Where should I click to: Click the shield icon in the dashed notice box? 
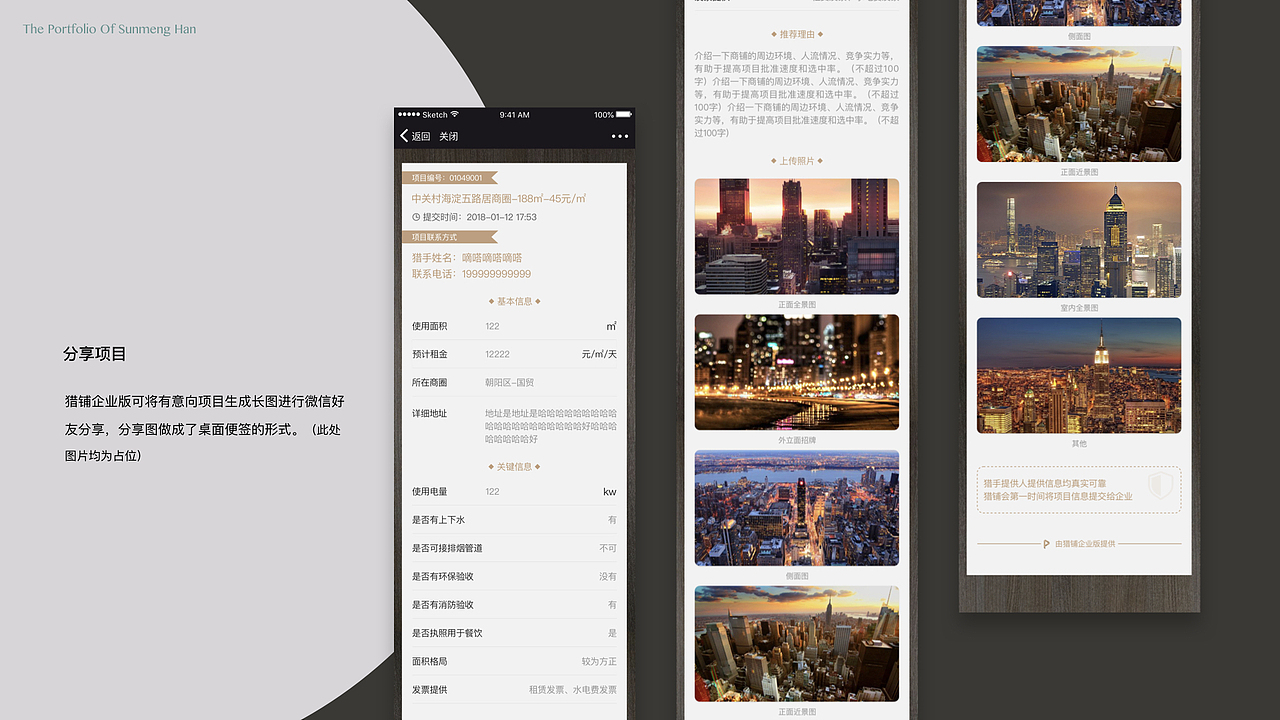point(1160,487)
